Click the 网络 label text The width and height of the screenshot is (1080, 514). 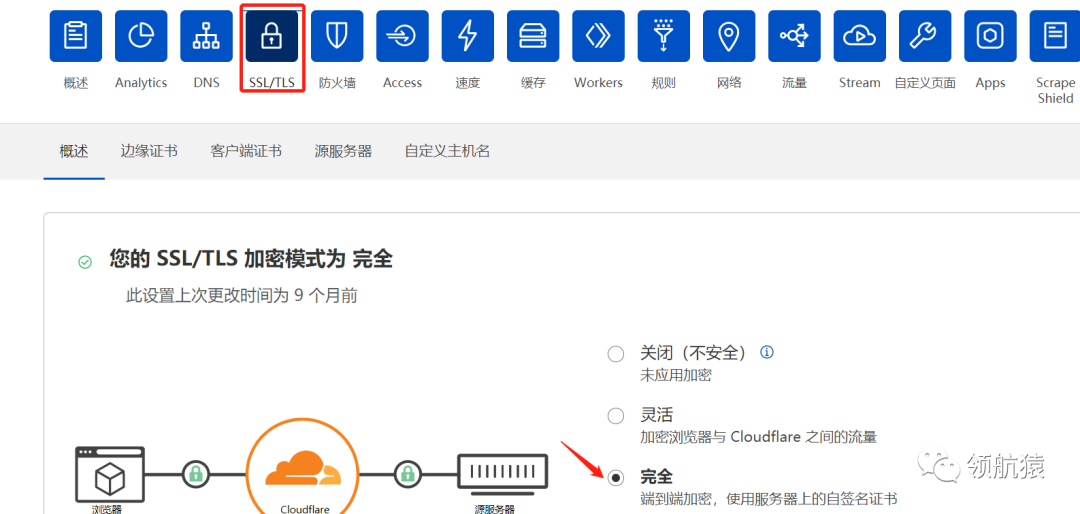pos(729,83)
